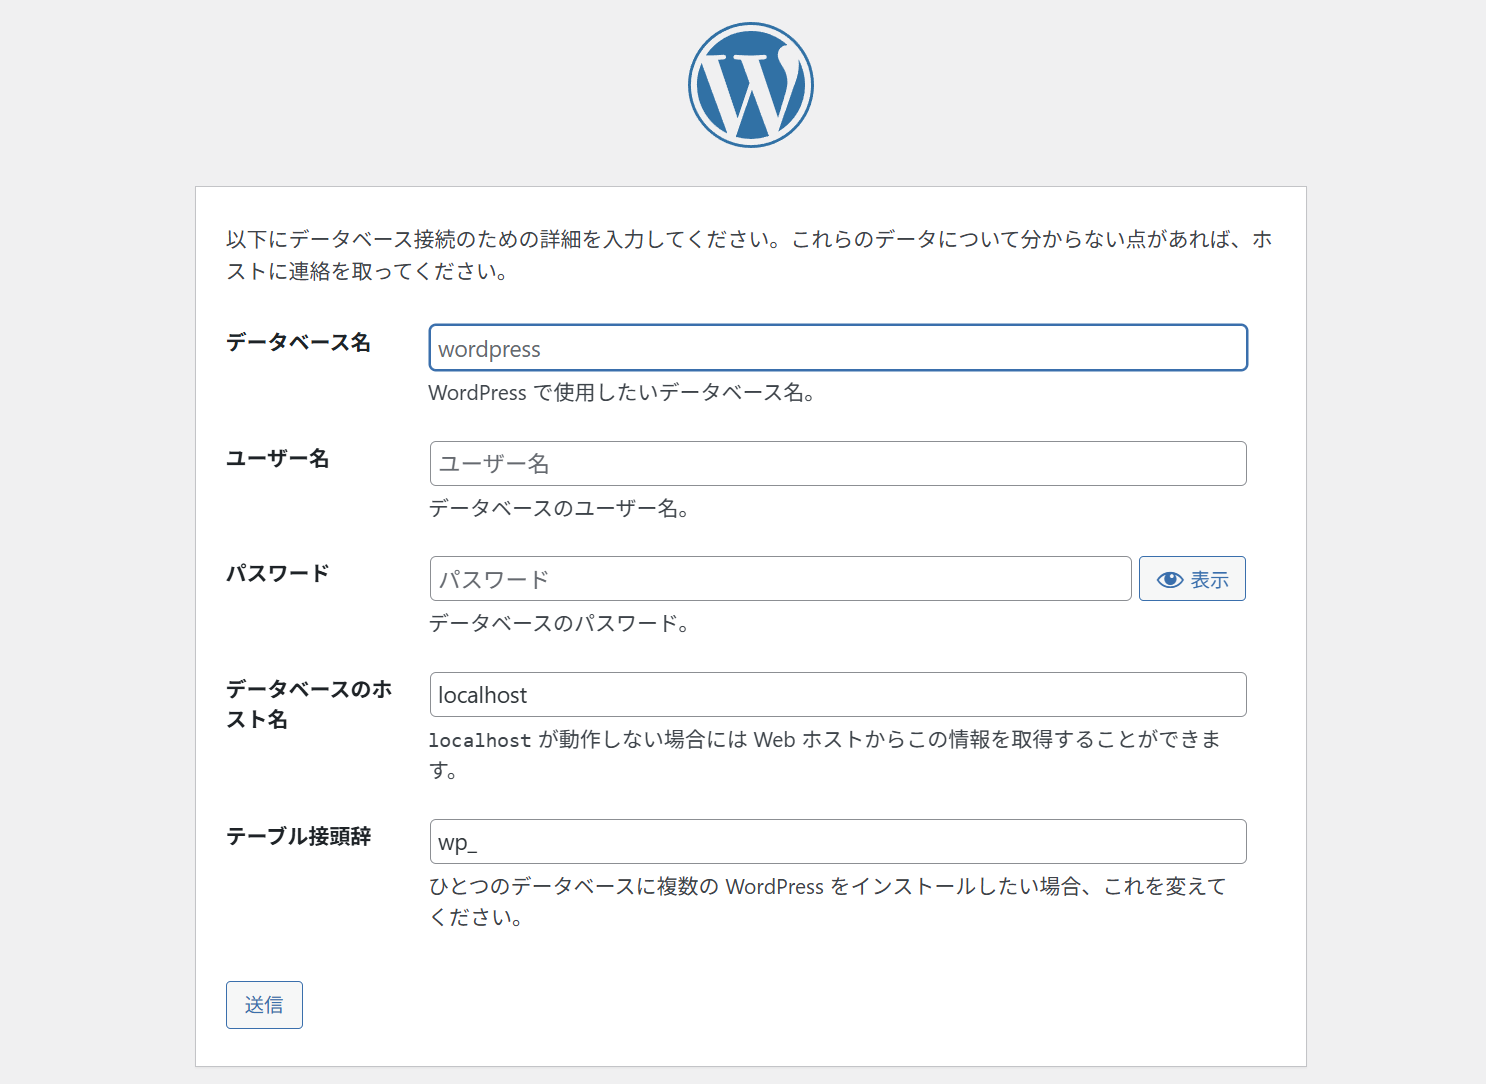Click the bold データベース名 label

pyautogui.click(x=298, y=342)
